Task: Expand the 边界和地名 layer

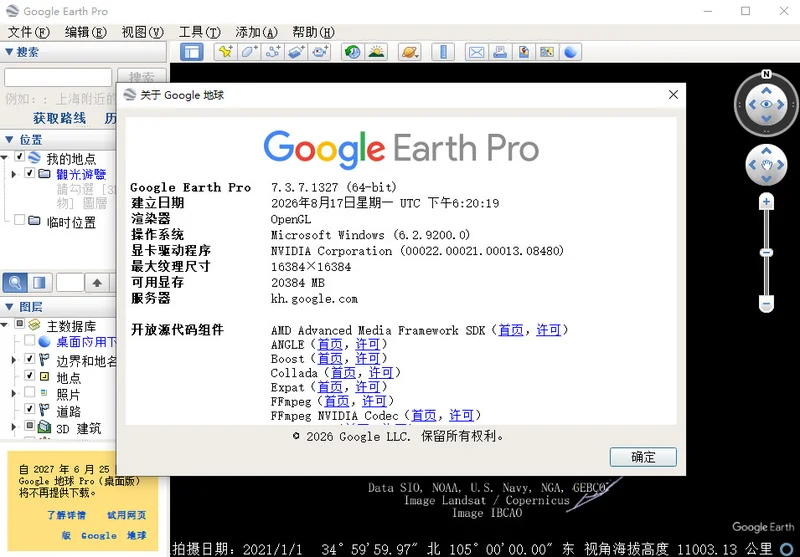Action: click(x=14, y=360)
